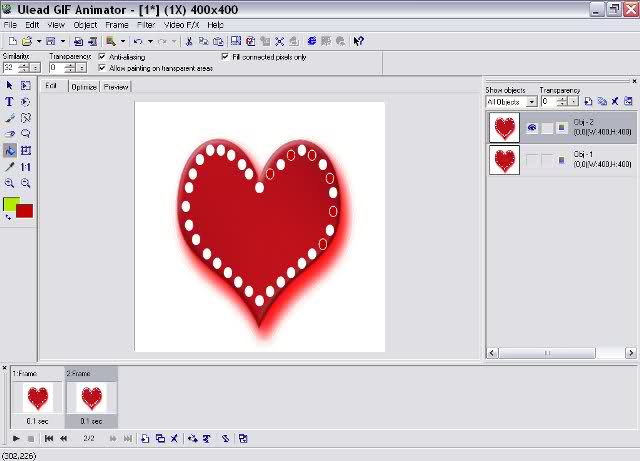
Task: Play the animation with Play button
Action: point(16,439)
